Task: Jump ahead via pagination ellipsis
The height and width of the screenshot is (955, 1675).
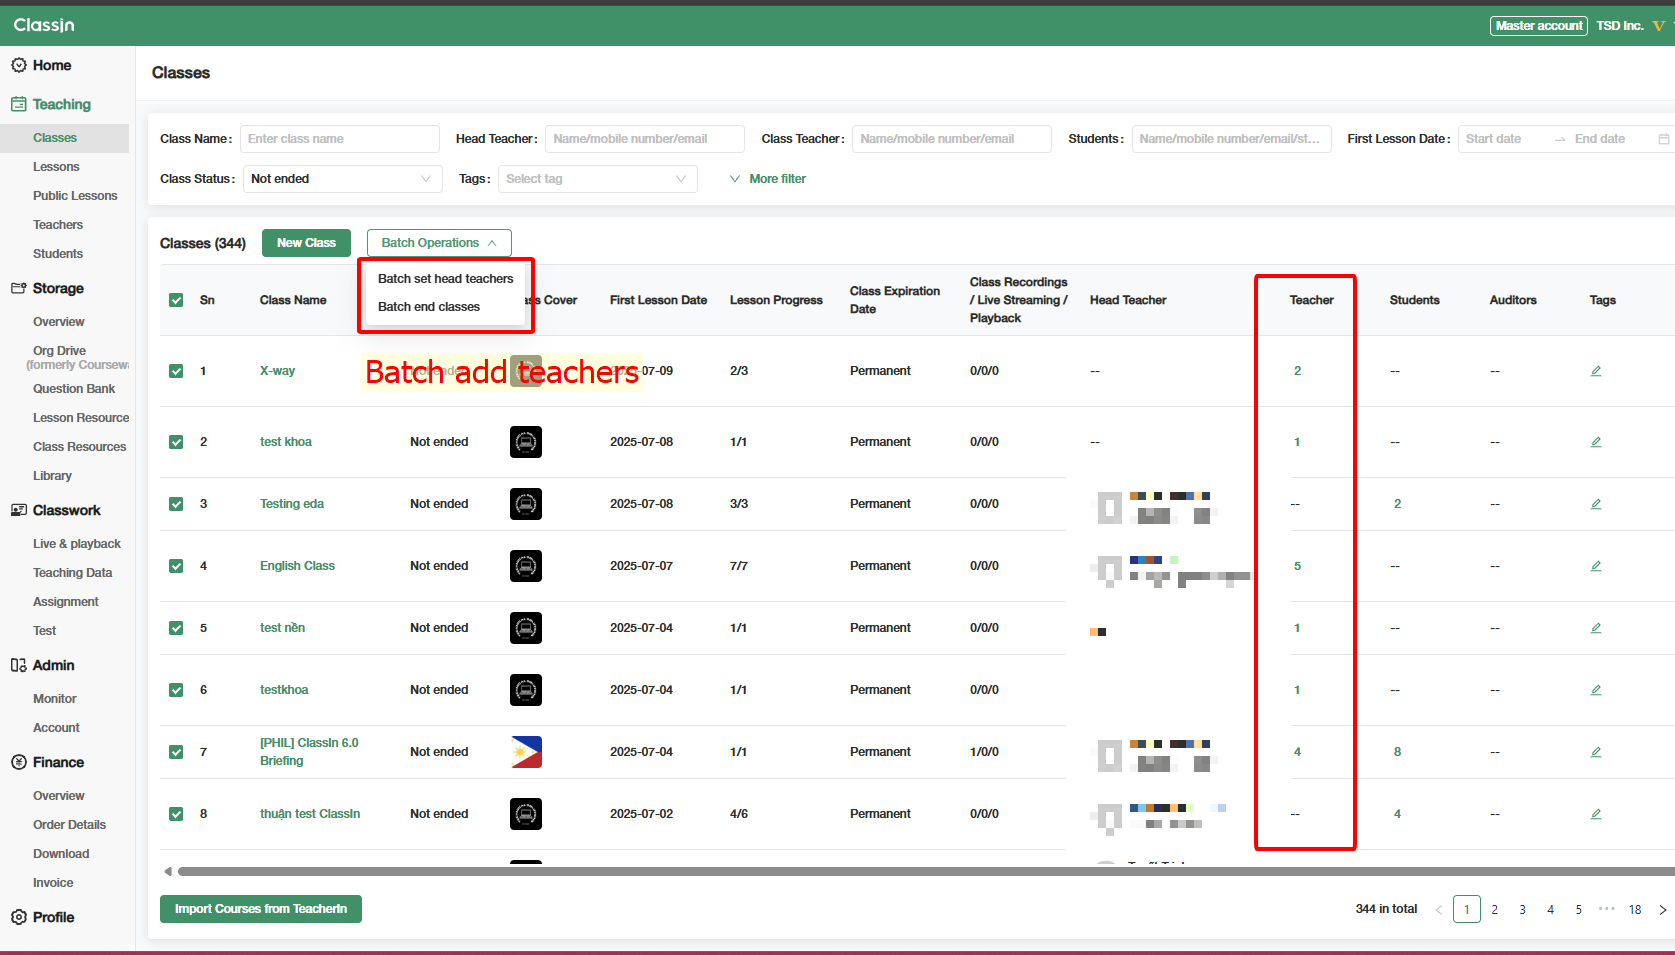Action: pos(1606,909)
